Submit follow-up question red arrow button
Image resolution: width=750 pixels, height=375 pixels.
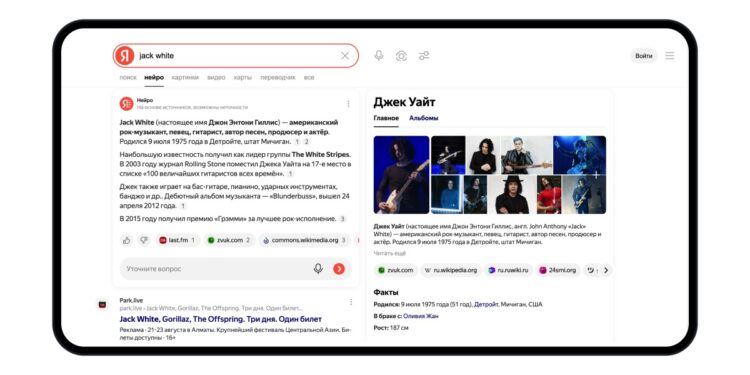click(x=339, y=269)
